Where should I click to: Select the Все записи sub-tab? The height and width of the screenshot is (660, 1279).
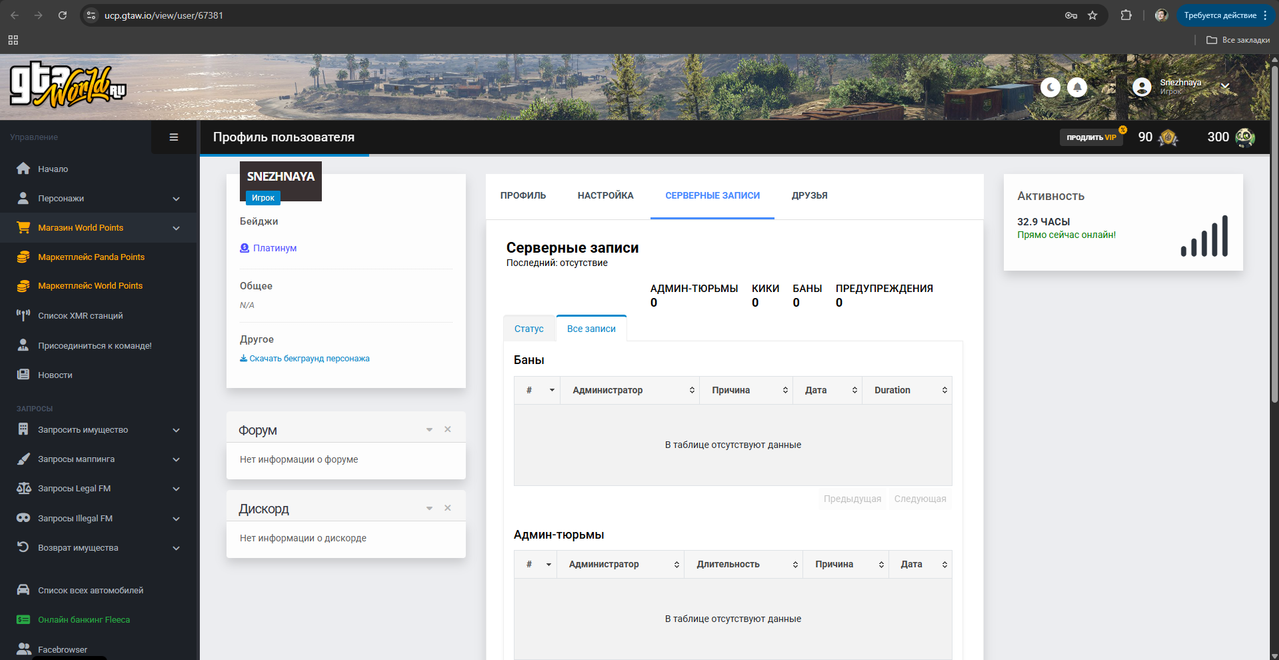click(x=591, y=329)
